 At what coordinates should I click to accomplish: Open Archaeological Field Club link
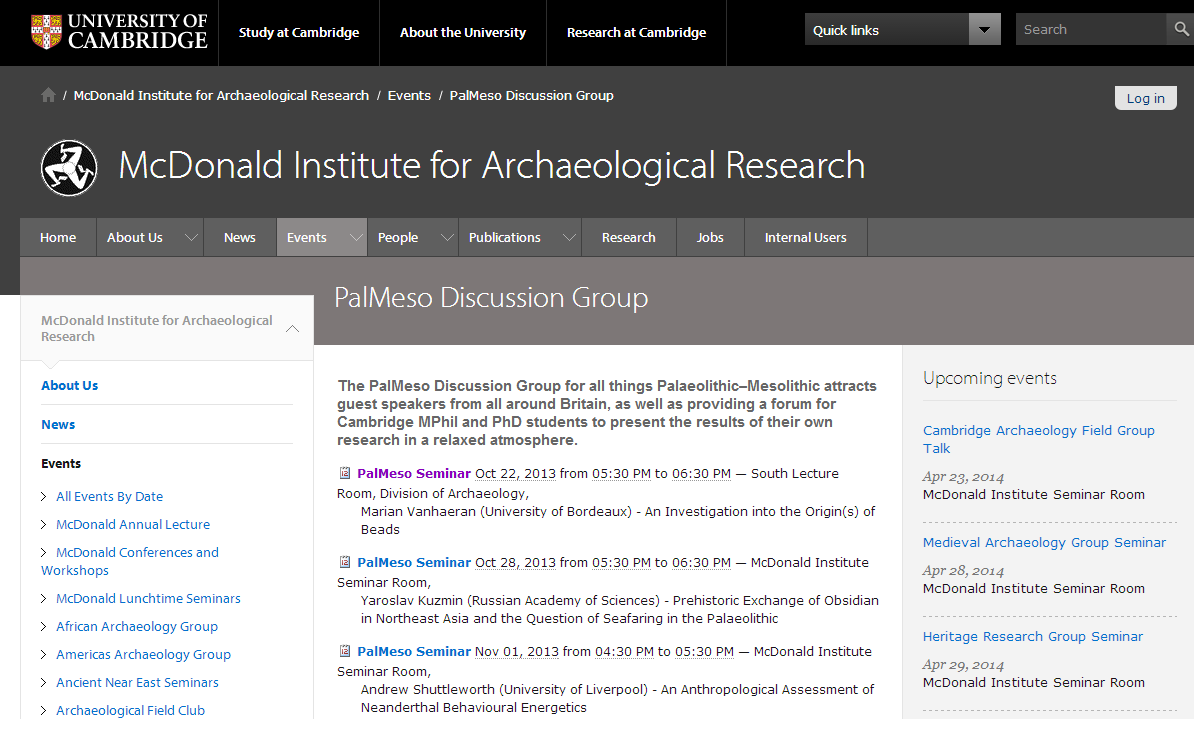(130, 710)
